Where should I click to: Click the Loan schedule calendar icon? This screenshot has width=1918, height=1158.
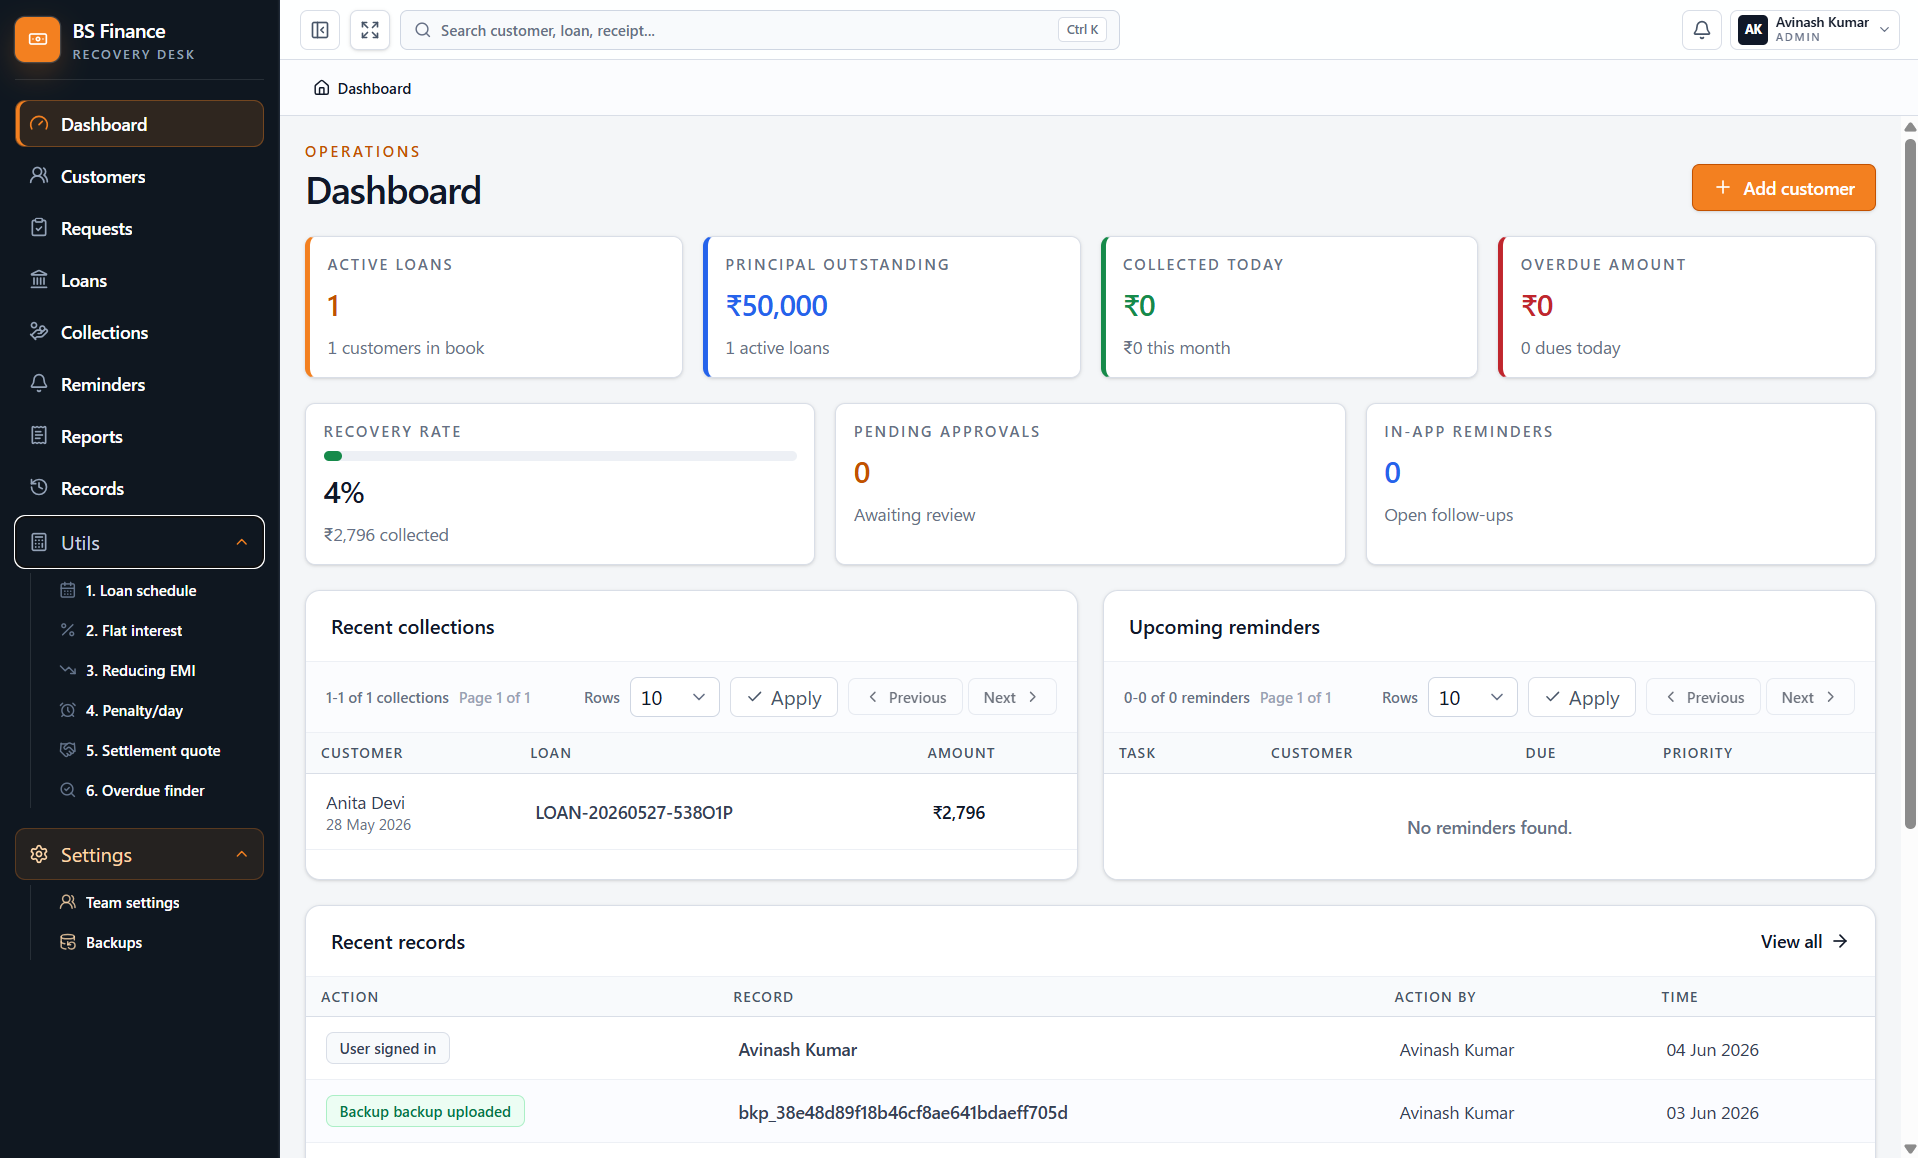(68, 590)
